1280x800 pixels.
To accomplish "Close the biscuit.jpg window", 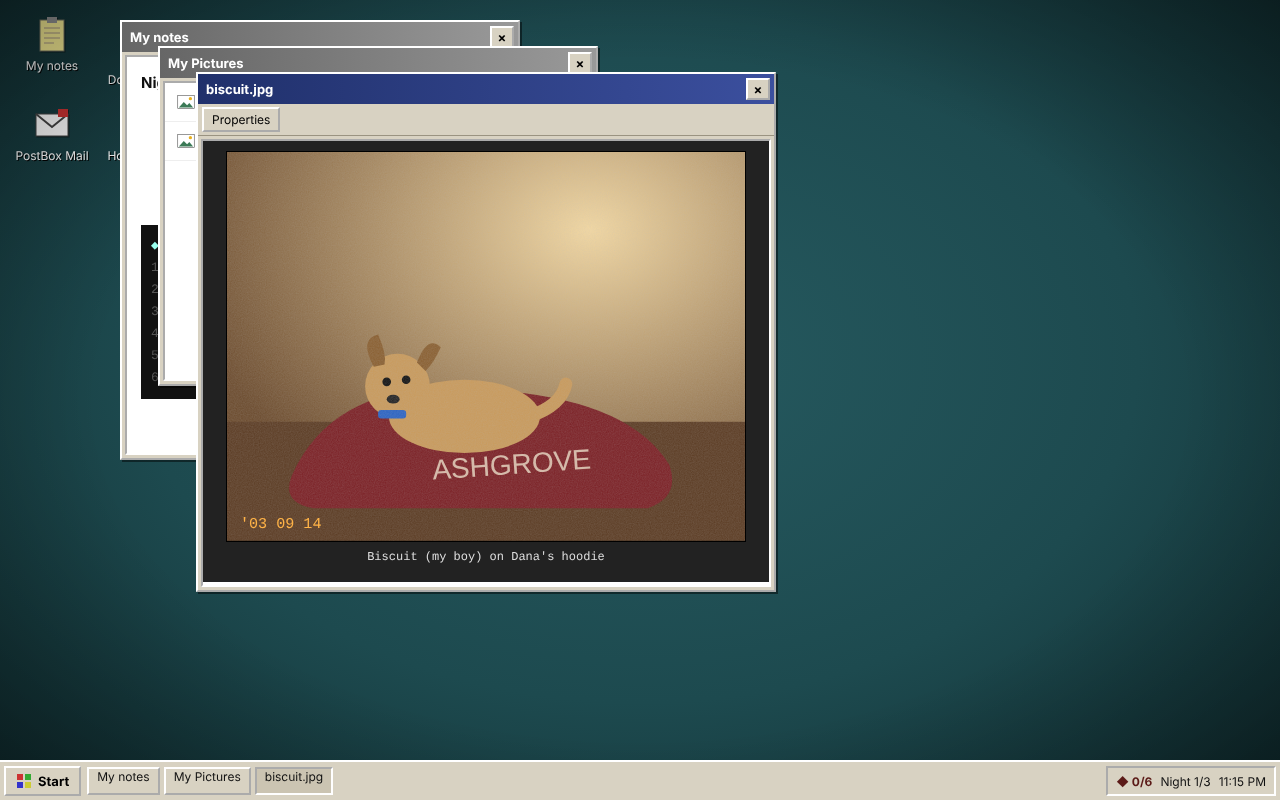I will 758,89.
